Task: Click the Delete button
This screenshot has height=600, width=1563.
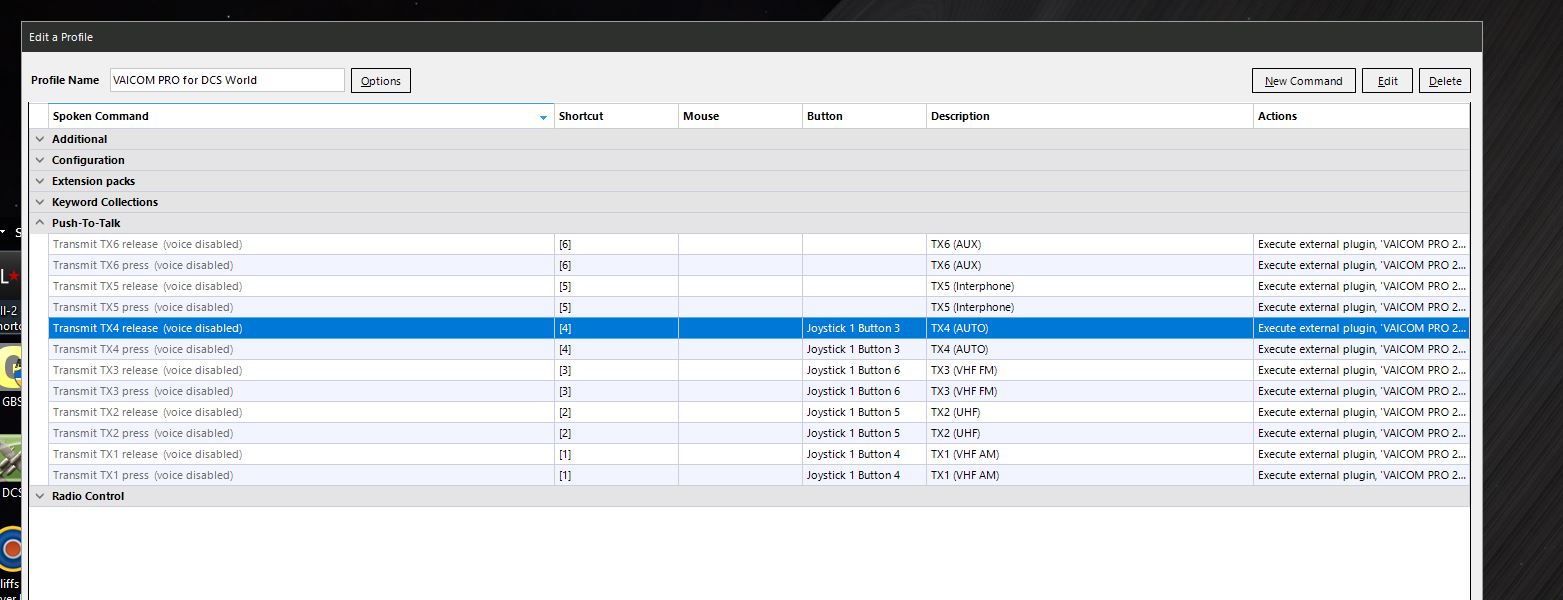Action: coord(1444,81)
